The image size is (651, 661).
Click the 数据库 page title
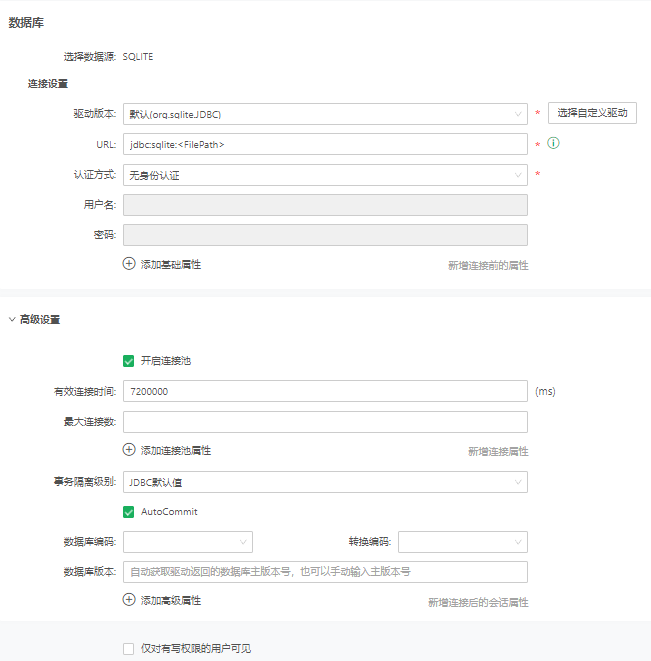(x=26, y=23)
